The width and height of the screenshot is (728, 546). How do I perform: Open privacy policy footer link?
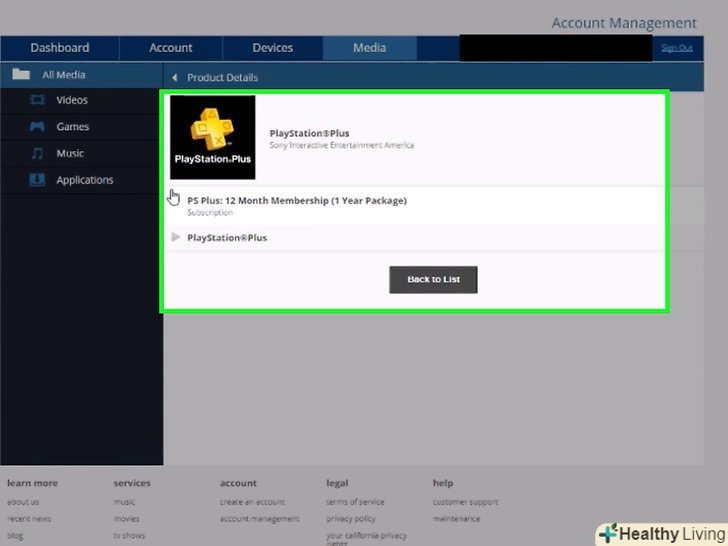coord(351,519)
